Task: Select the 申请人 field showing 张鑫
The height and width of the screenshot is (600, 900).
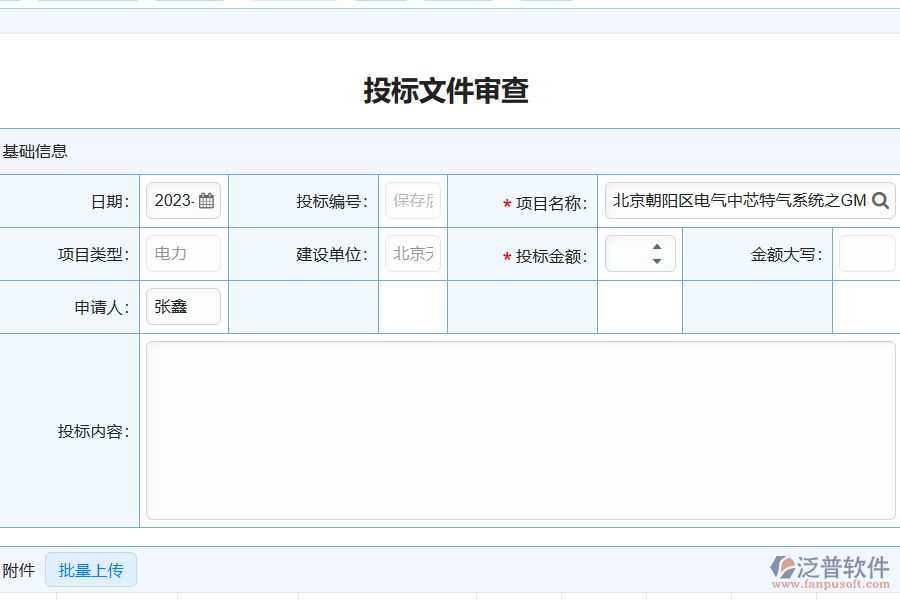Action: click(x=183, y=306)
